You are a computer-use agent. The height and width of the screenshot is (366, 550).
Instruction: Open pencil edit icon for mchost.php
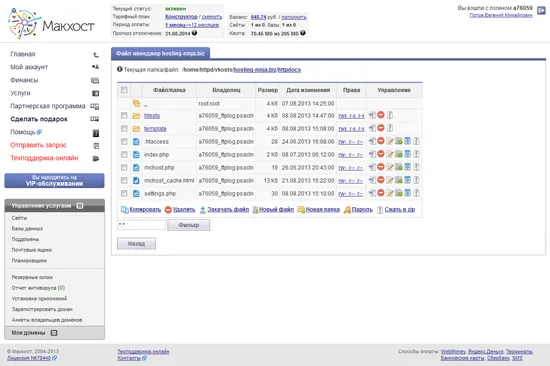click(x=390, y=167)
